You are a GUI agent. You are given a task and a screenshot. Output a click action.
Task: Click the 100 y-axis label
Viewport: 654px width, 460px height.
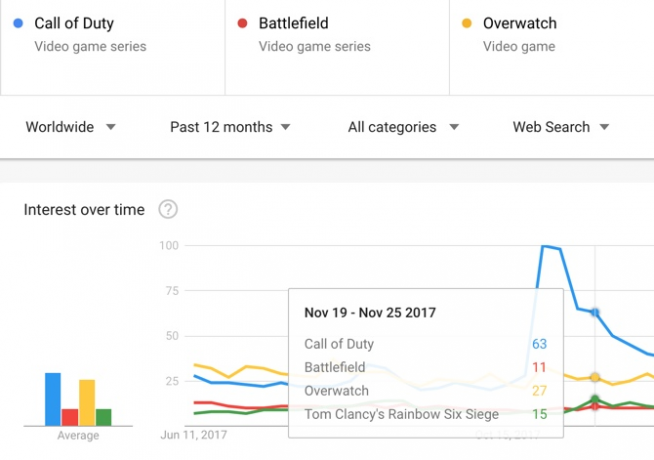coord(169,245)
